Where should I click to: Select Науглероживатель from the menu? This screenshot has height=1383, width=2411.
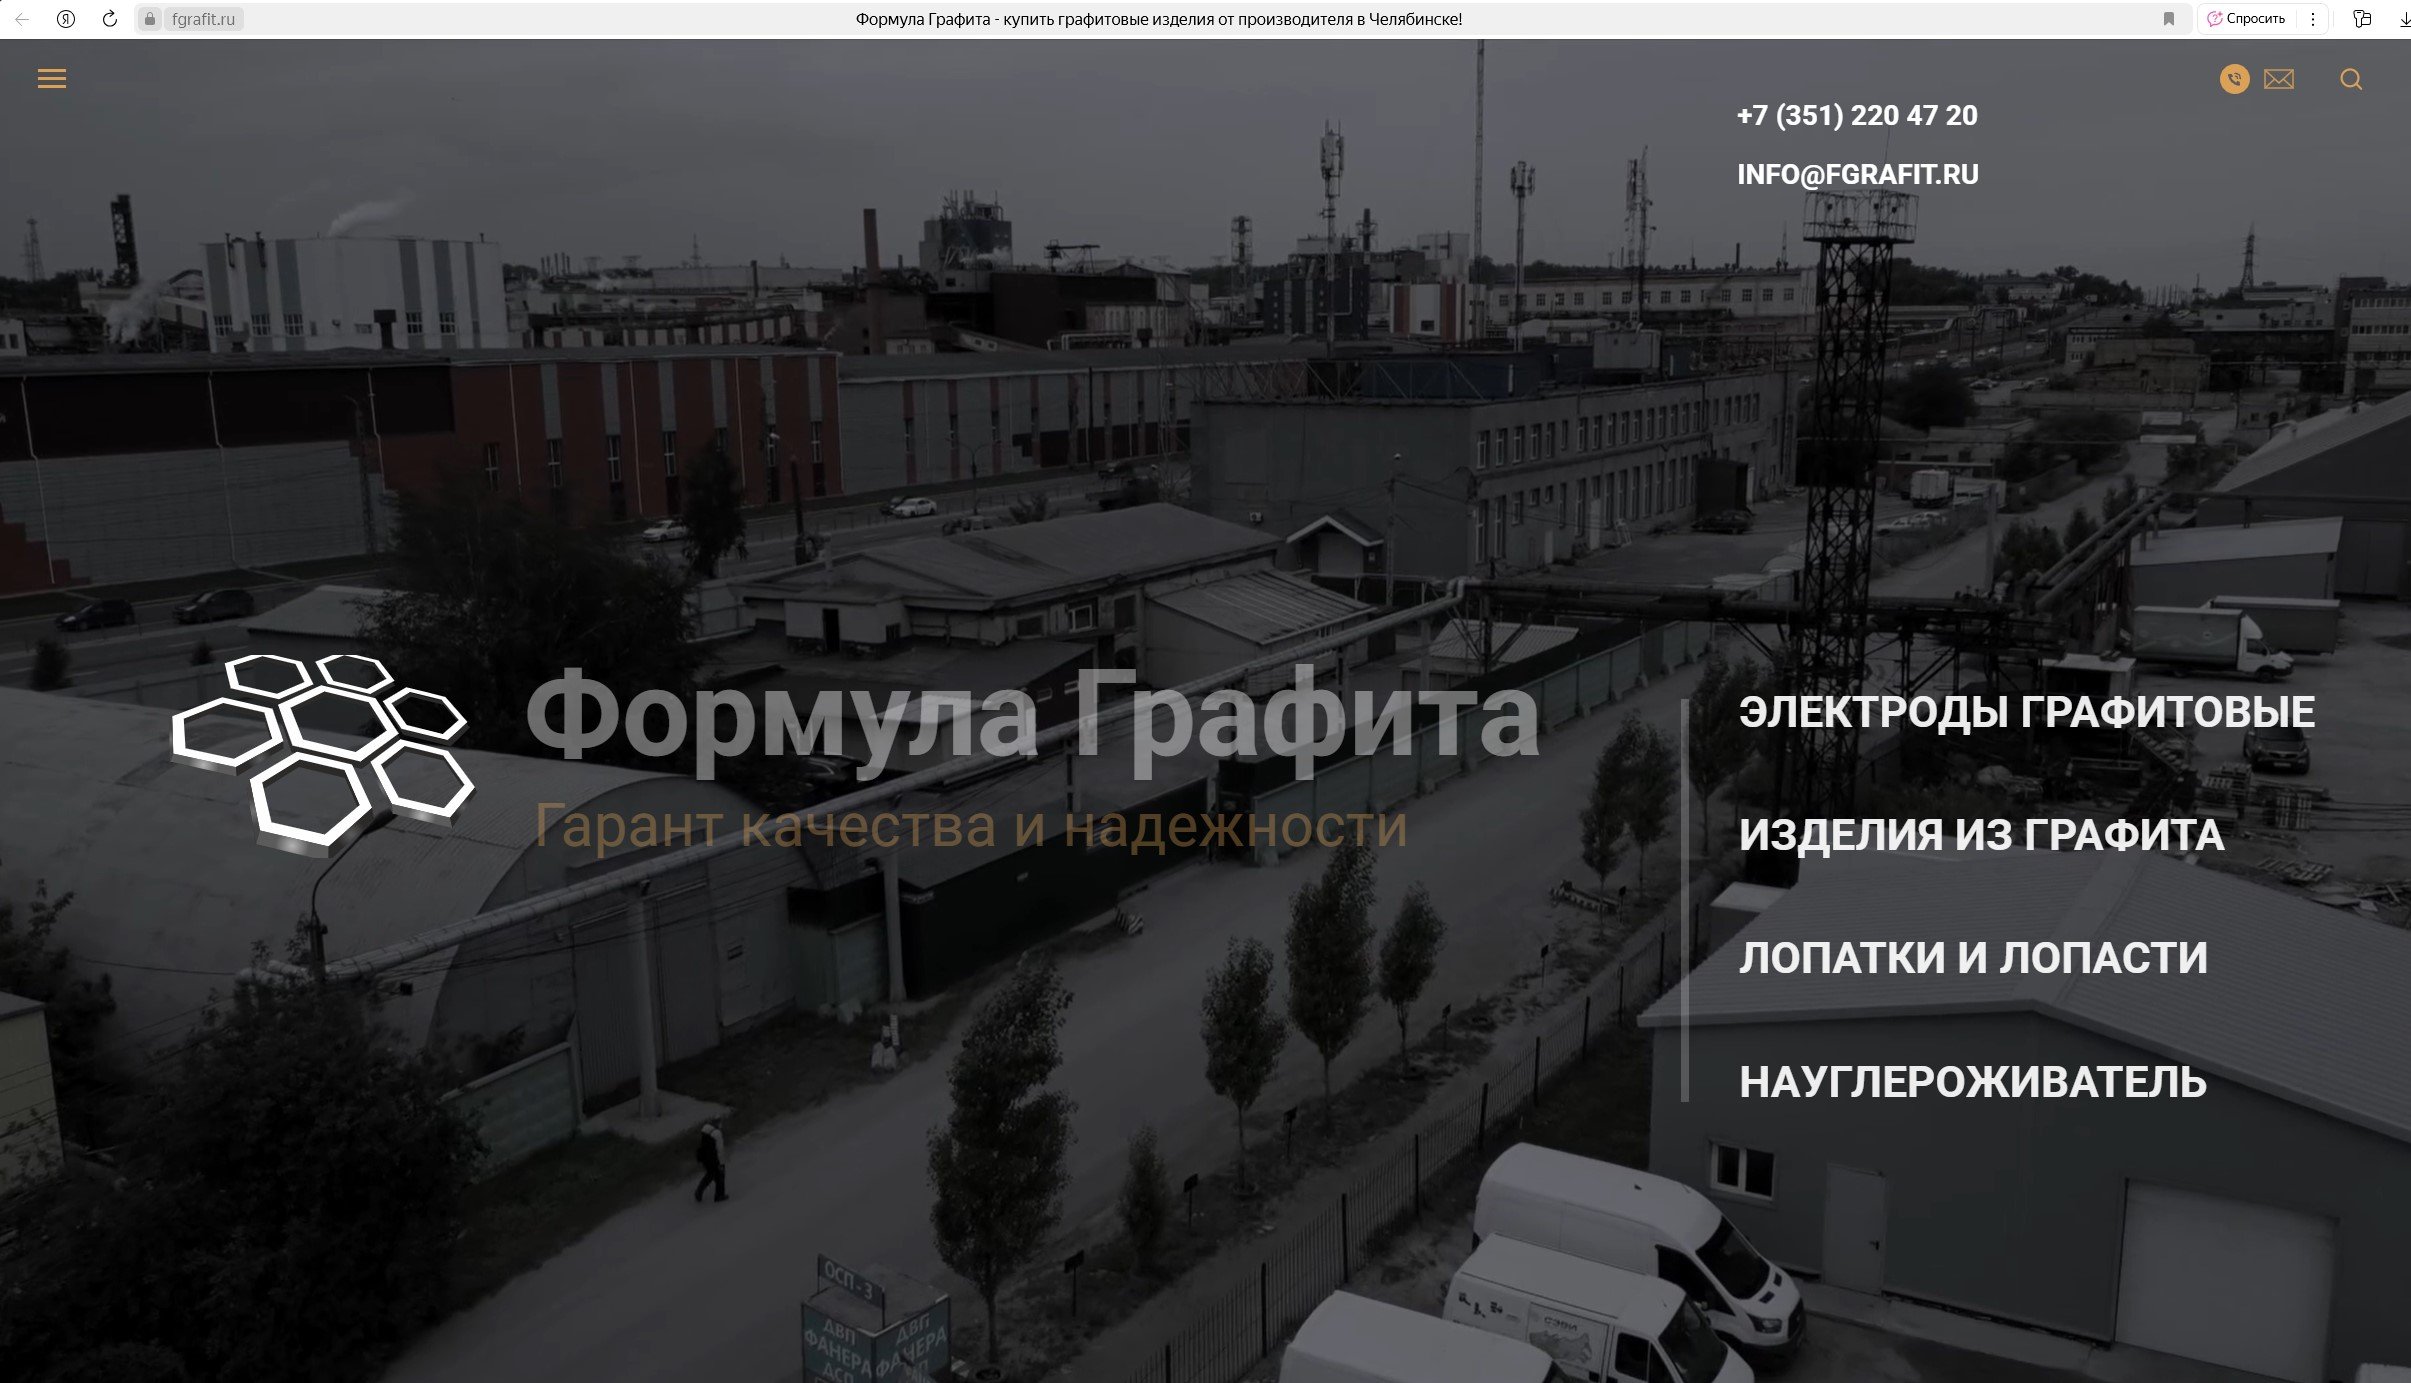click(x=1972, y=1082)
